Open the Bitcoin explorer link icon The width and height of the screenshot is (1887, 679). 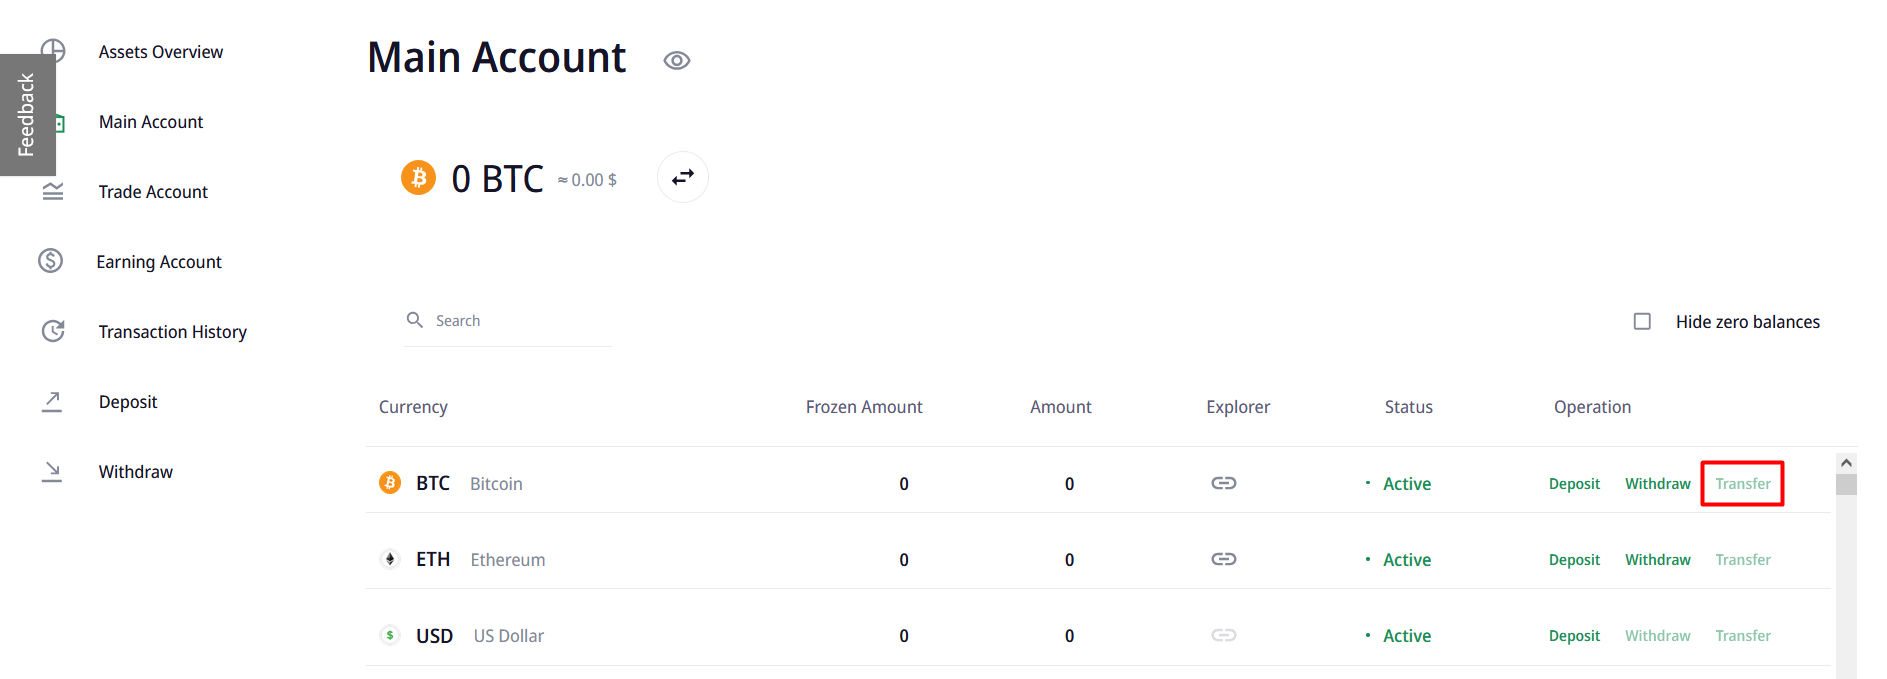(x=1224, y=483)
